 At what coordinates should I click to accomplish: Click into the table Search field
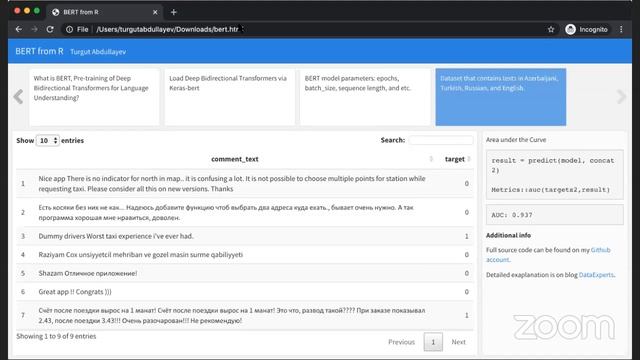click(x=441, y=140)
